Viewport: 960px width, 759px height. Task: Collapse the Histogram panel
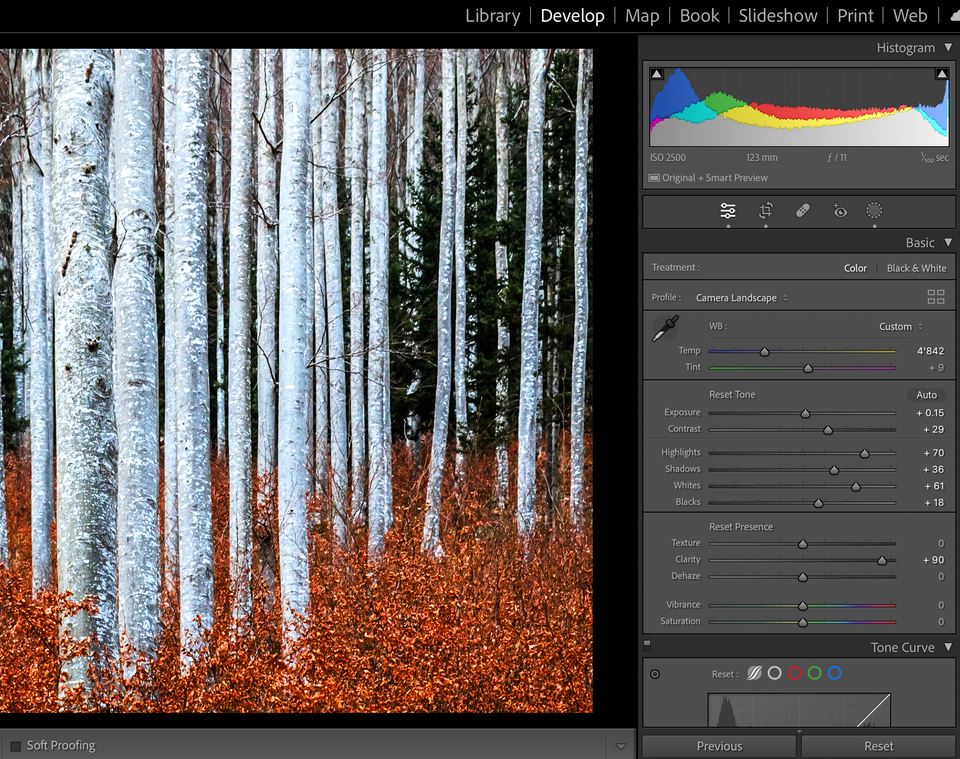pos(947,47)
